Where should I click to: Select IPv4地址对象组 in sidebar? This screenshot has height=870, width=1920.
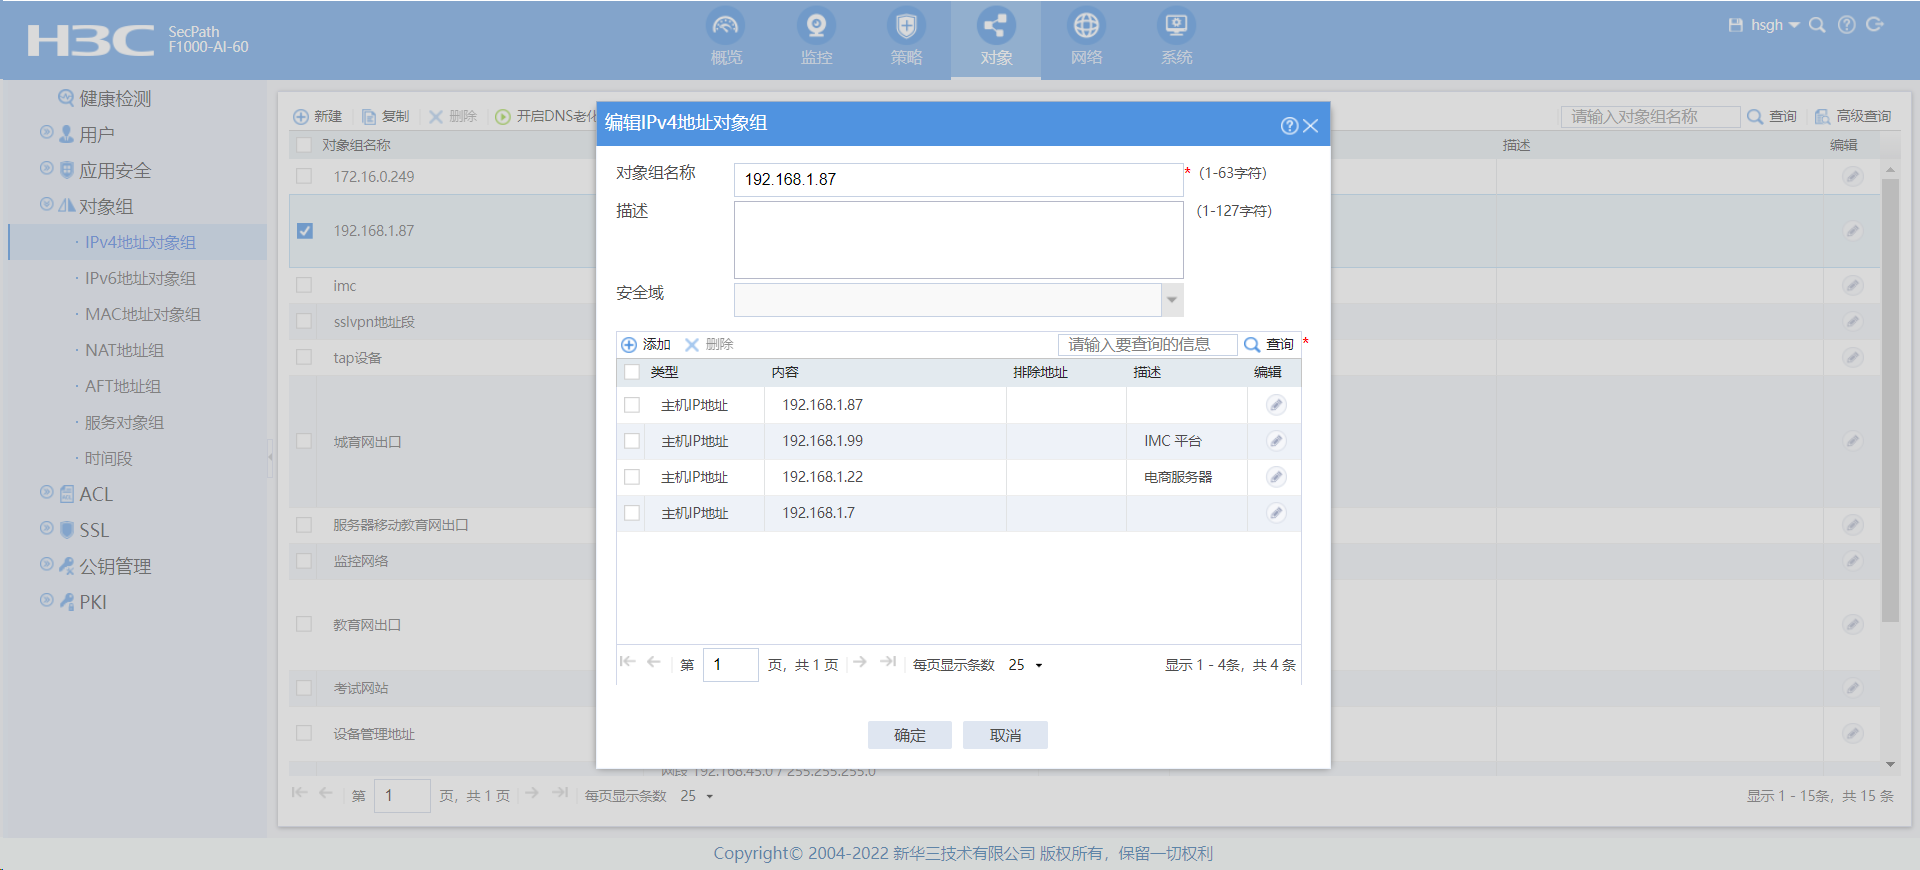(140, 242)
